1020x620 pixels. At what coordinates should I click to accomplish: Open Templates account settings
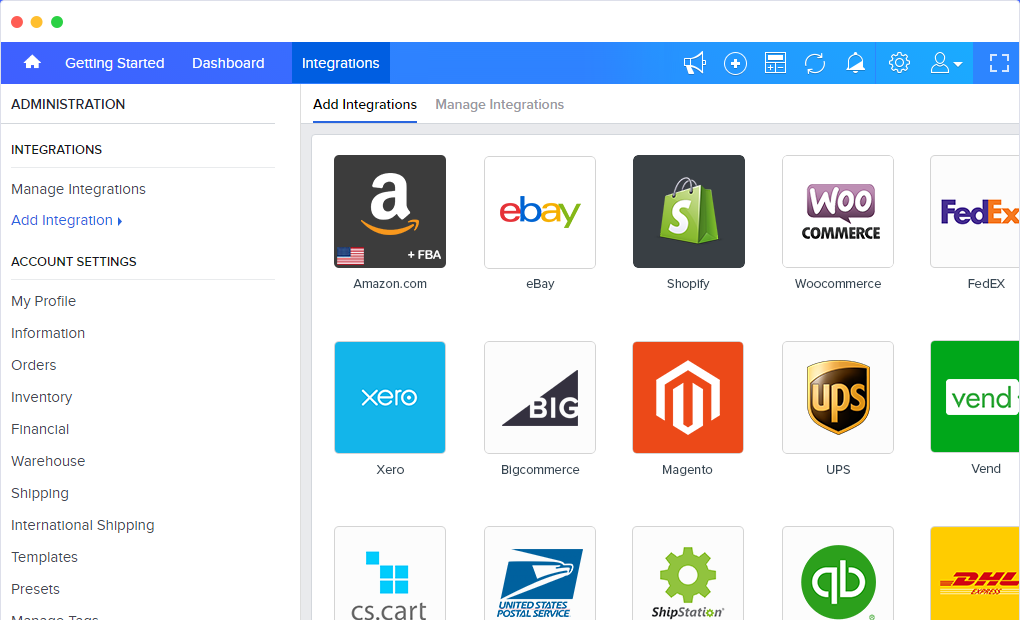(x=44, y=557)
